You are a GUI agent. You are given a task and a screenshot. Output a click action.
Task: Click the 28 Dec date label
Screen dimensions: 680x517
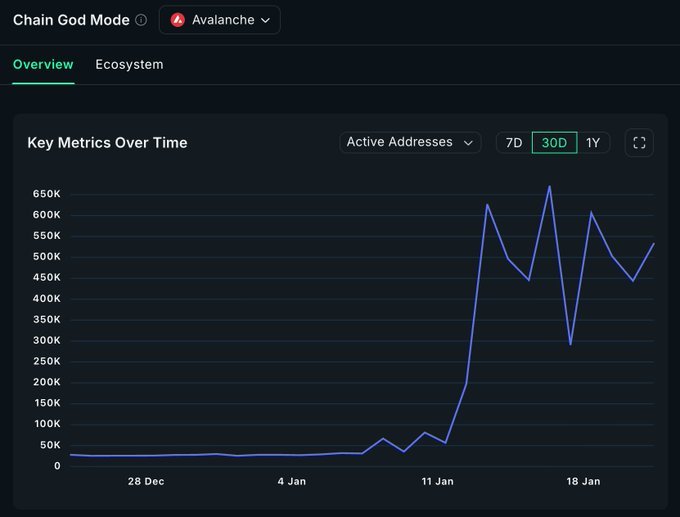click(146, 482)
